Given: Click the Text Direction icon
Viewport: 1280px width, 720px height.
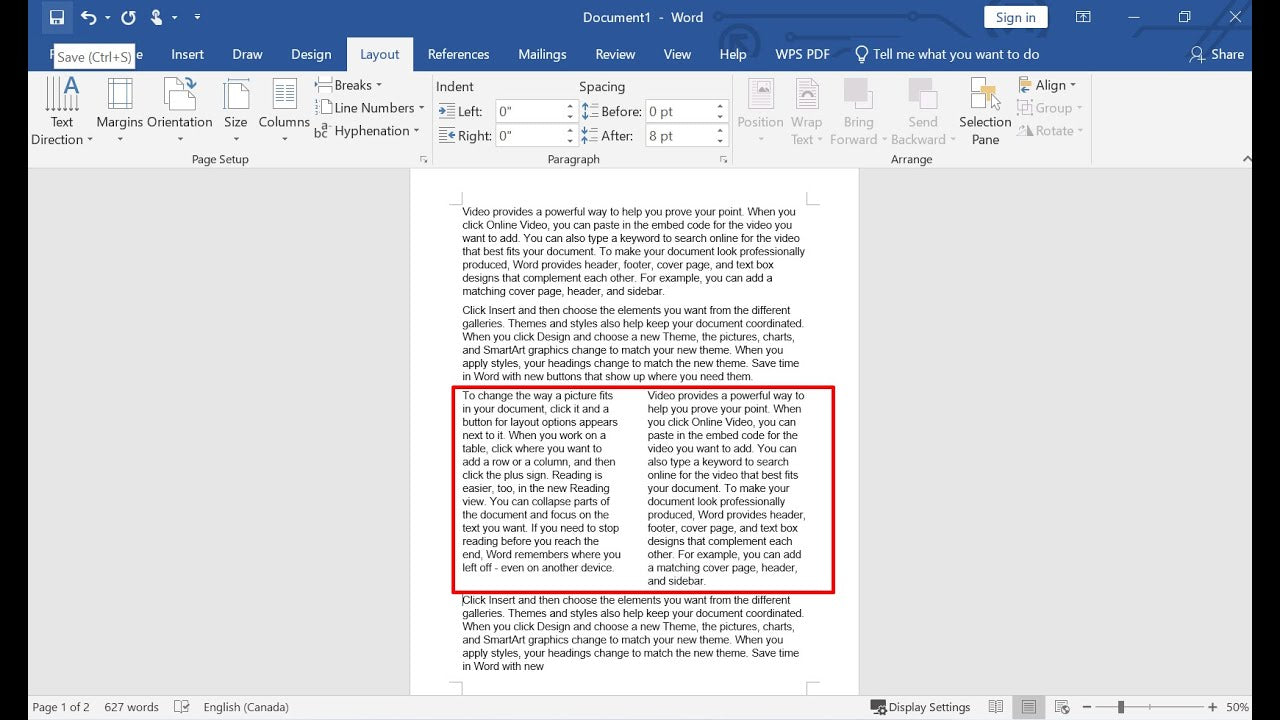Looking at the screenshot, I should pyautogui.click(x=62, y=108).
